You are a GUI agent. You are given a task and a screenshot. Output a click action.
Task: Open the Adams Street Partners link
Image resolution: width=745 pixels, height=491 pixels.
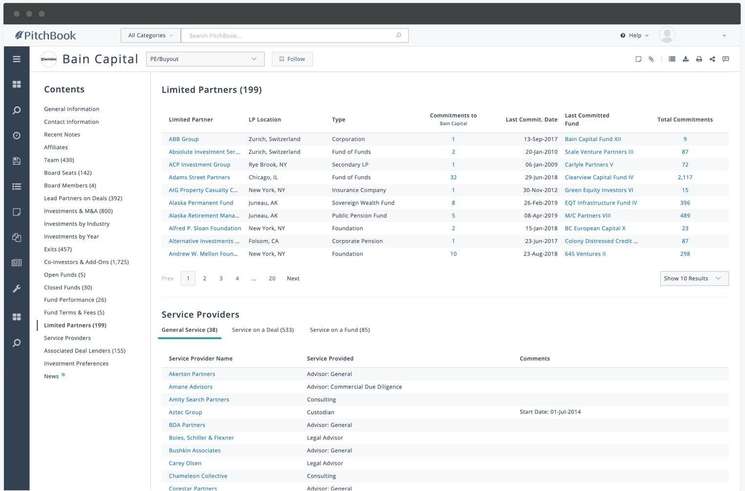(199, 177)
